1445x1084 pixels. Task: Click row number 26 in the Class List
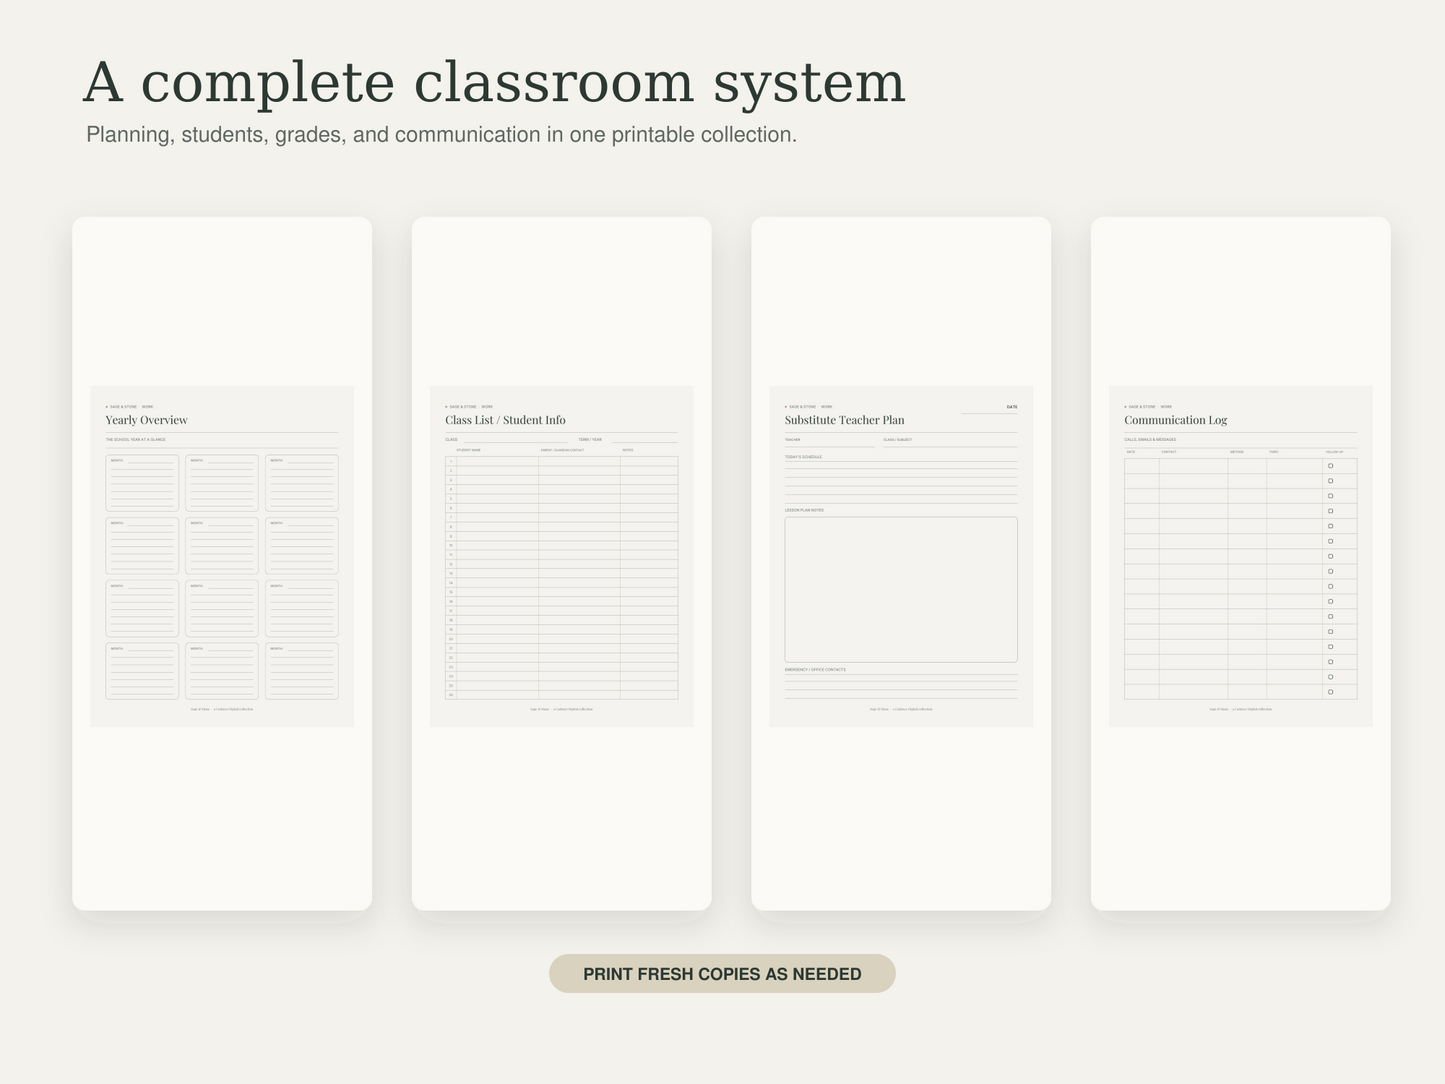tap(451, 695)
